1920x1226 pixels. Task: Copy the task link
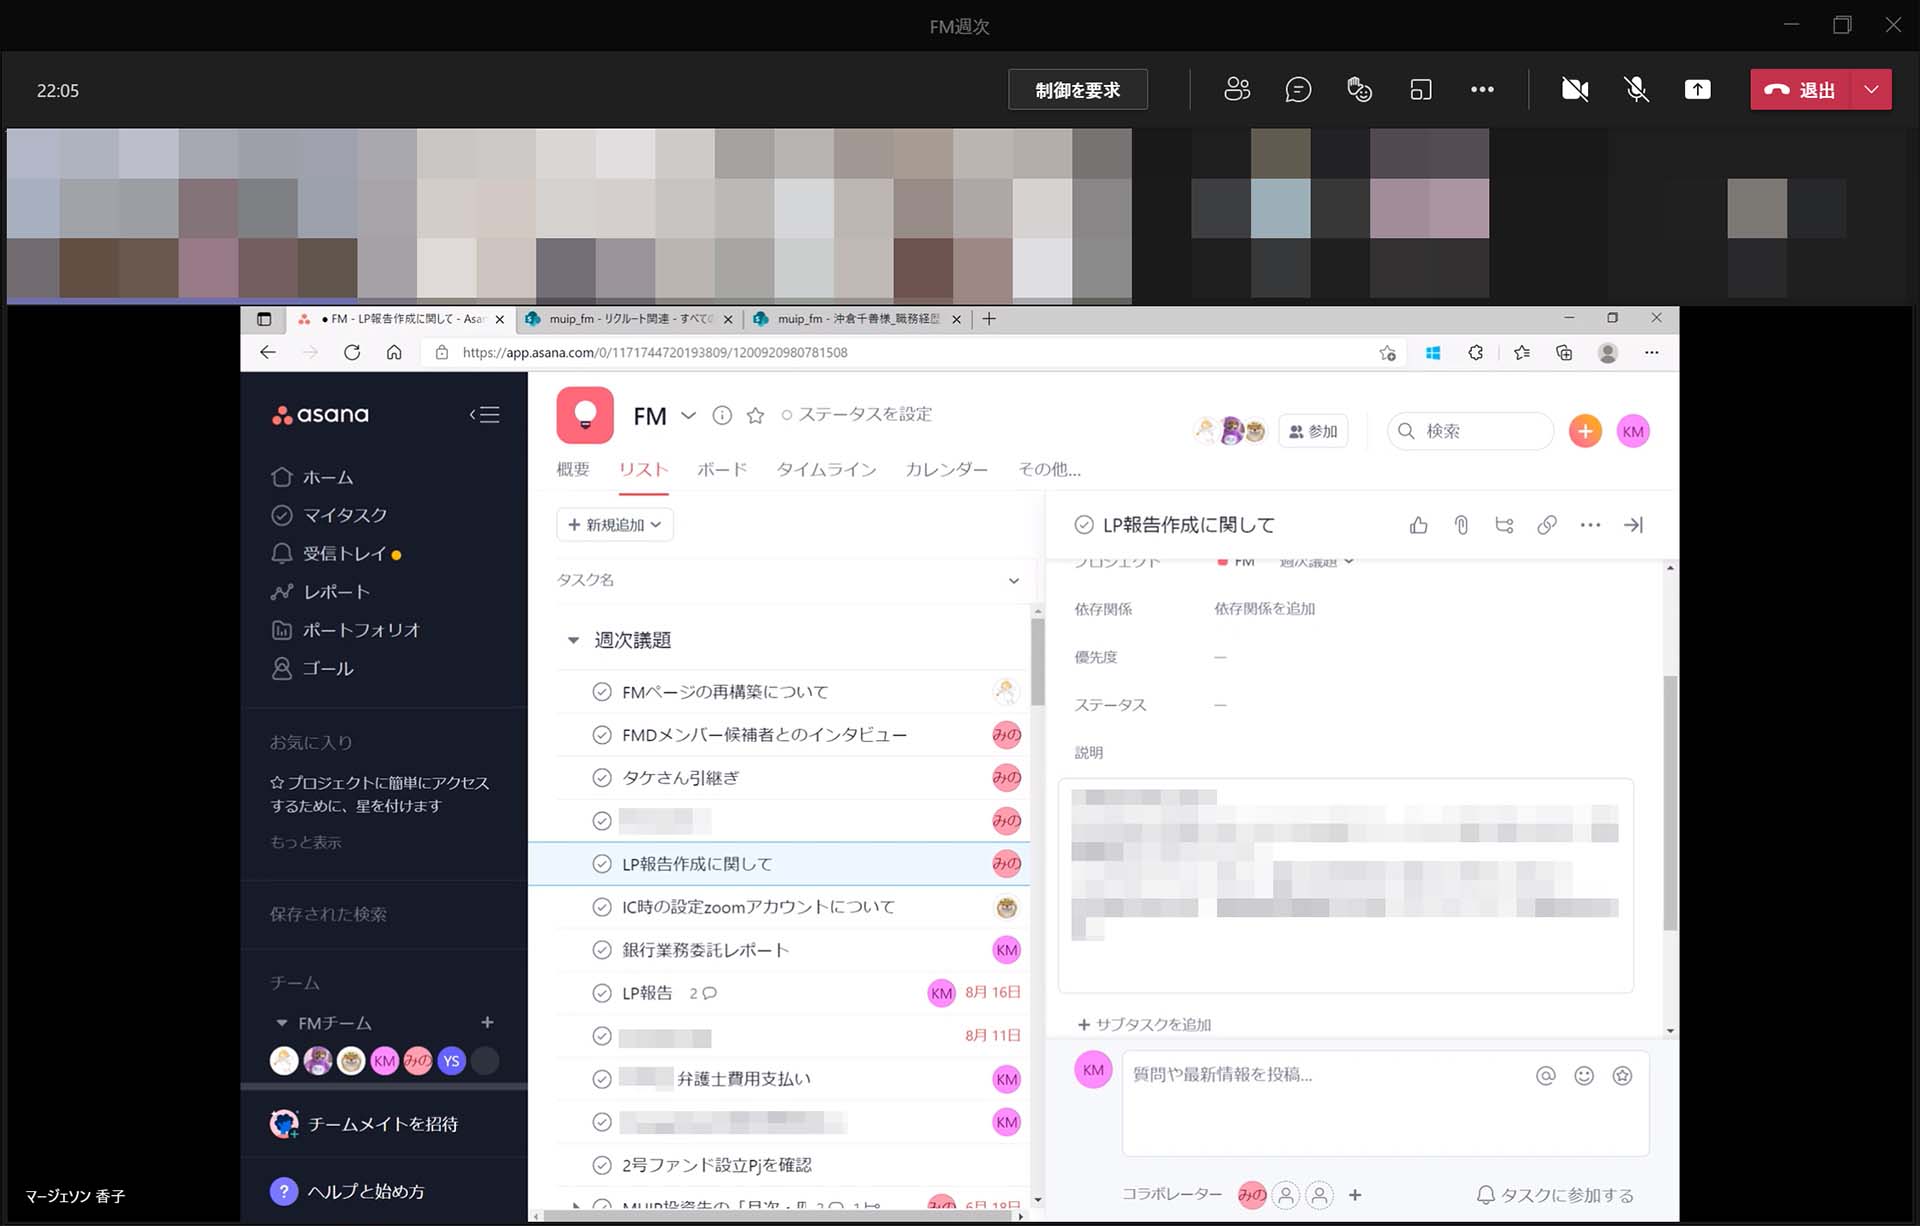tap(1547, 525)
